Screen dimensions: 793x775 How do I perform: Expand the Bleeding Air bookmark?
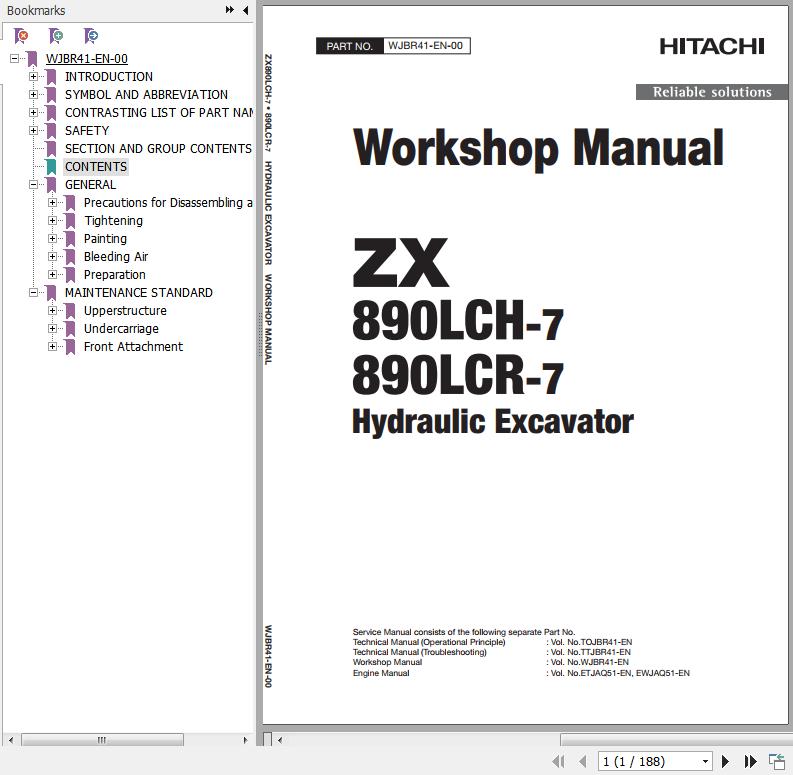pos(53,256)
